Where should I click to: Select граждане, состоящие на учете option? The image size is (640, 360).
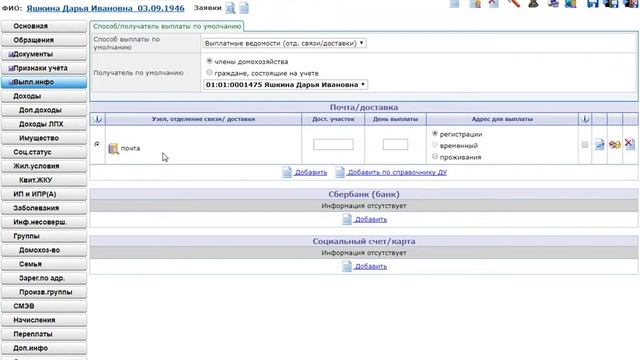point(209,72)
